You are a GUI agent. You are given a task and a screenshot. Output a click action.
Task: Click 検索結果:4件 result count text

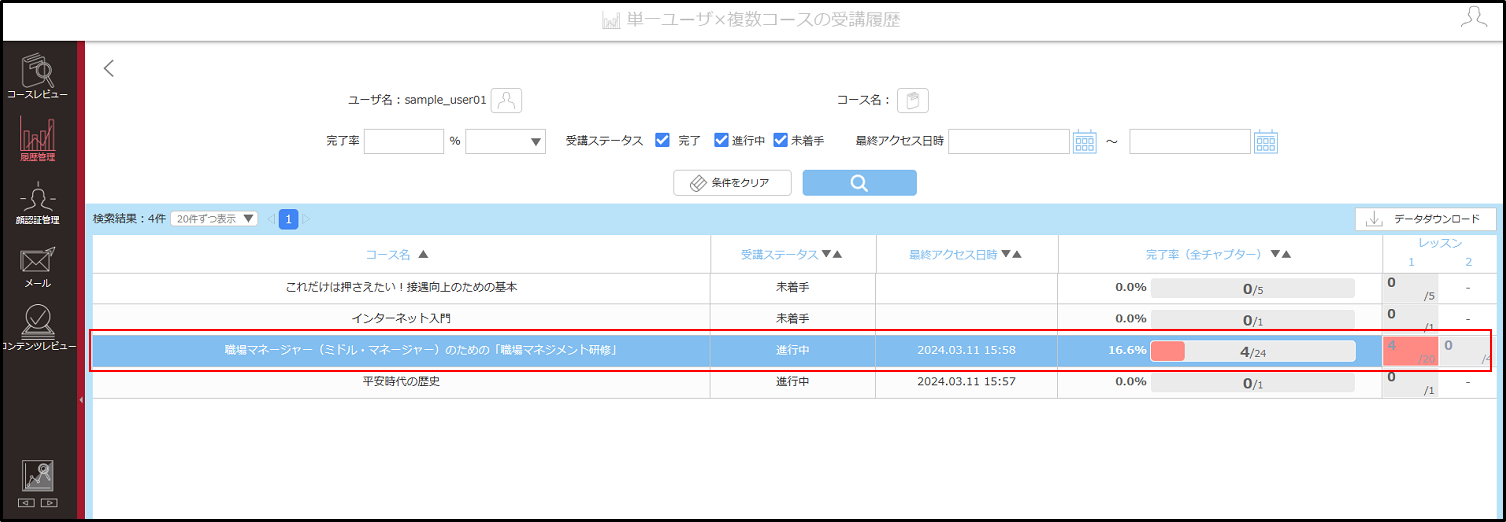click(129, 218)
